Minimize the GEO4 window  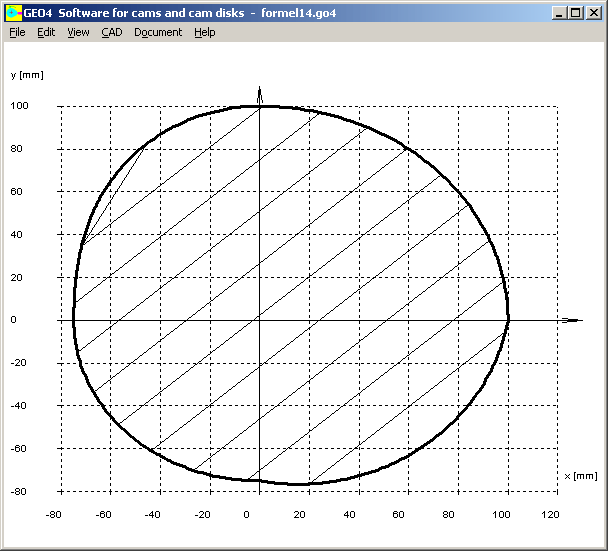(559, 13)
